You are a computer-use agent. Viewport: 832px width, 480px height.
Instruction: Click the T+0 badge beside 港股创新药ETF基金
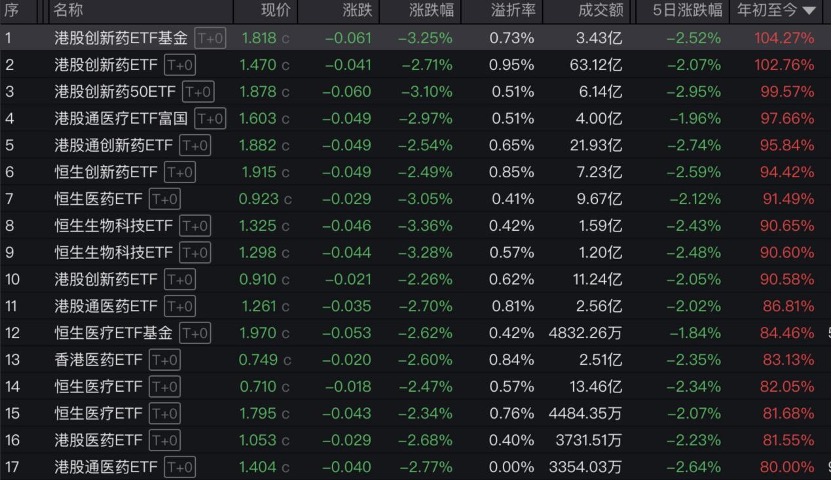[x=210, y=38]
